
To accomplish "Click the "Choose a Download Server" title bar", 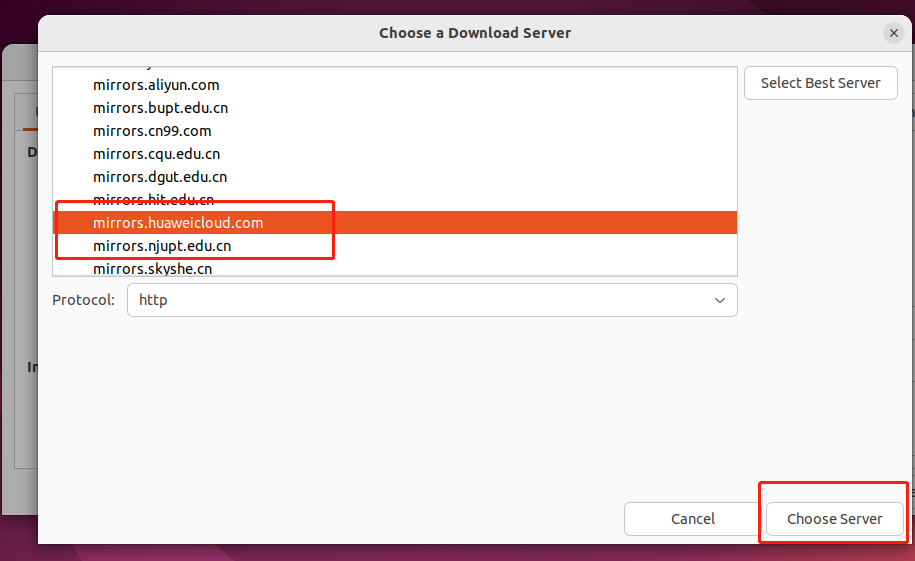I will 475,33.
